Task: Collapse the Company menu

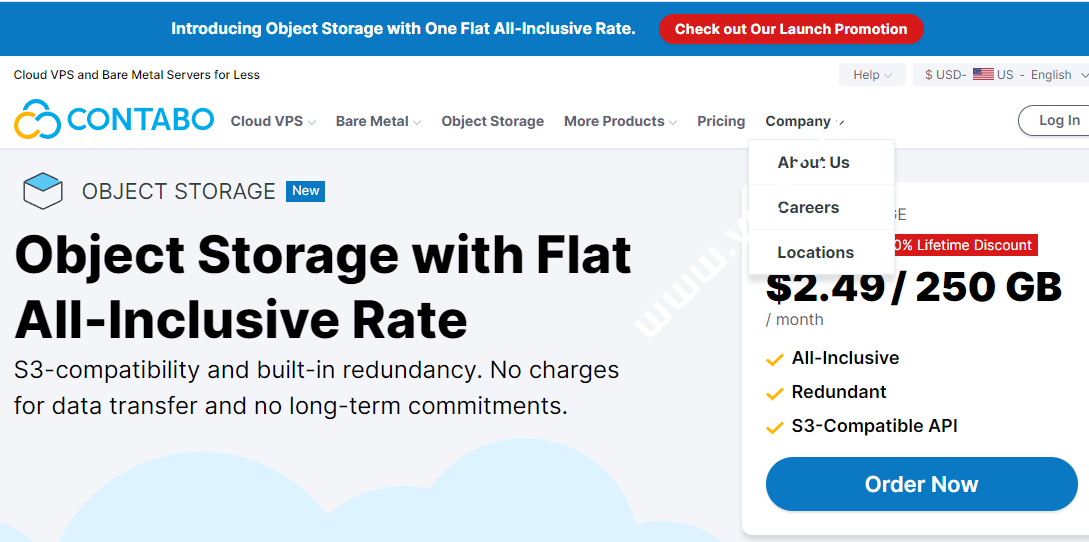Action: pos(804,121)
